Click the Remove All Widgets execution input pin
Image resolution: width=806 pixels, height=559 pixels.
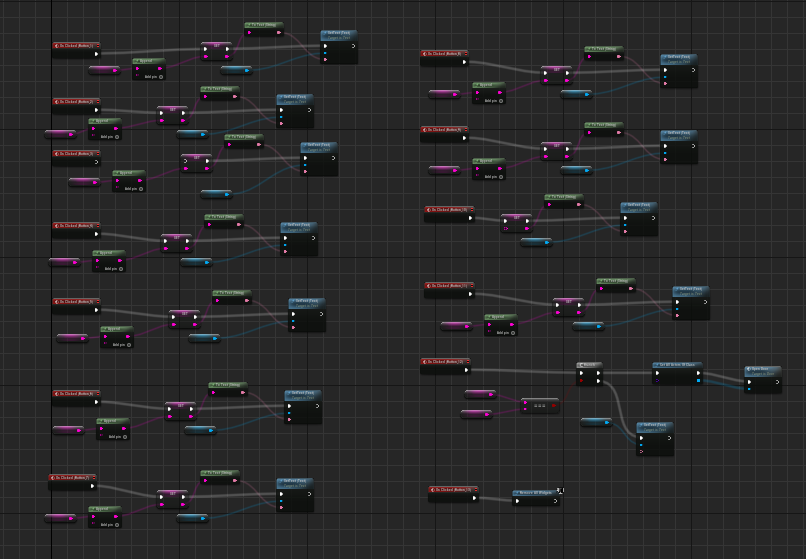click(x=517, y=501)
